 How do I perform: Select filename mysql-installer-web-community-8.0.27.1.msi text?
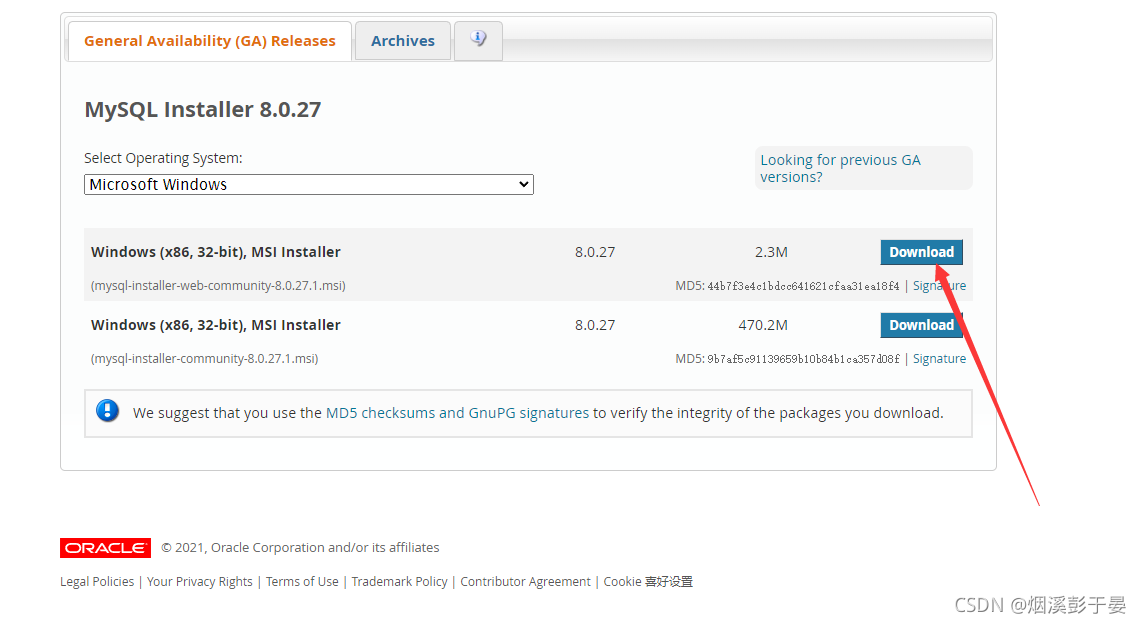coord(218,286)
